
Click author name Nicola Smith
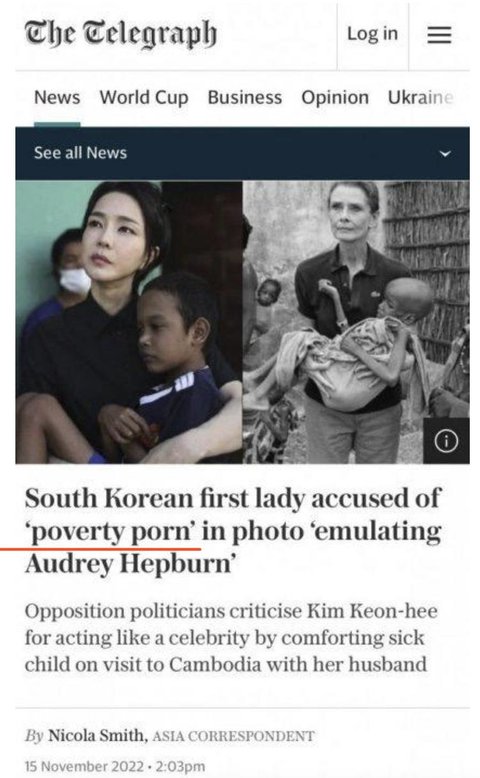click(98, 735)
